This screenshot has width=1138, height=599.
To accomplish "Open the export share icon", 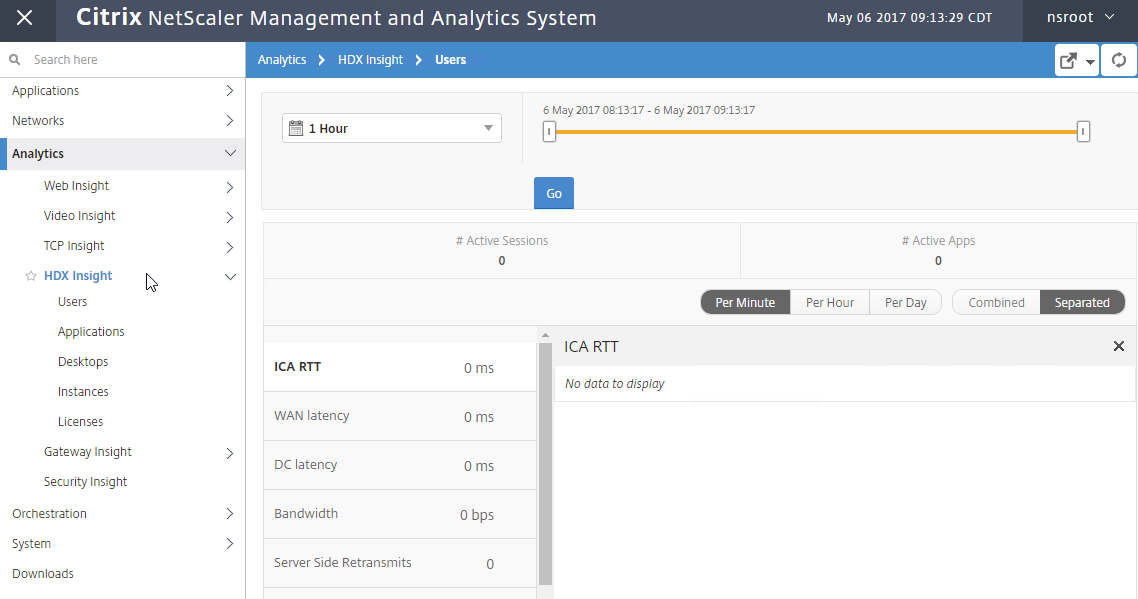I will point(1068,61).
